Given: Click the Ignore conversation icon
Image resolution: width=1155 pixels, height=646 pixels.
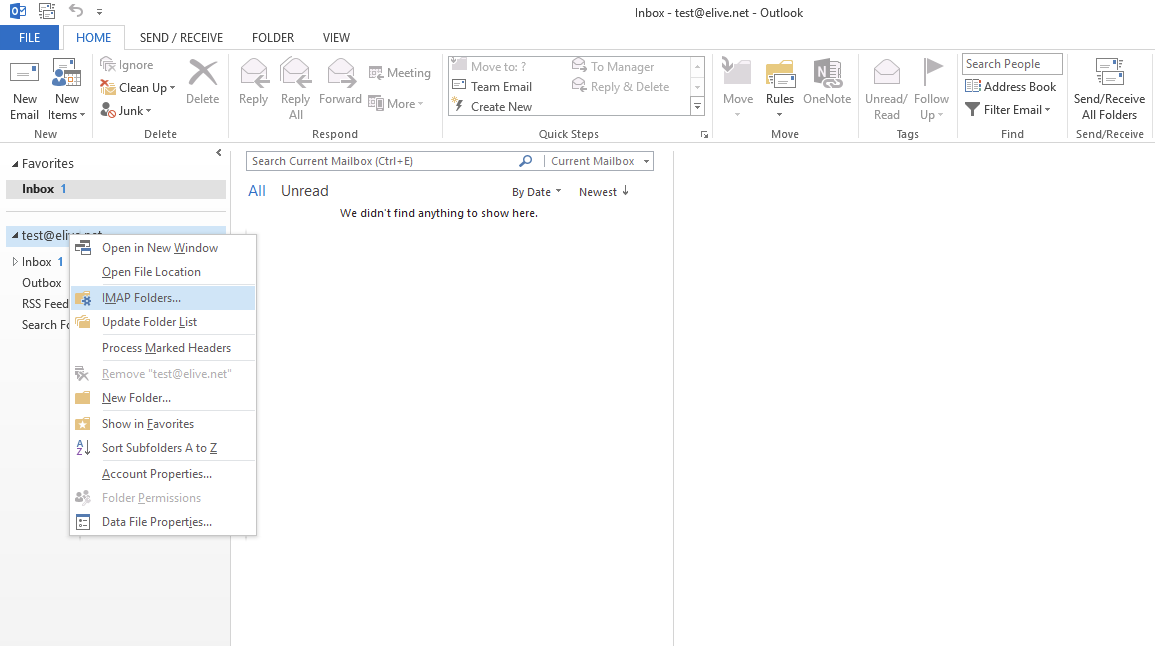Looking at the screenshot, I should coord(108,65).
